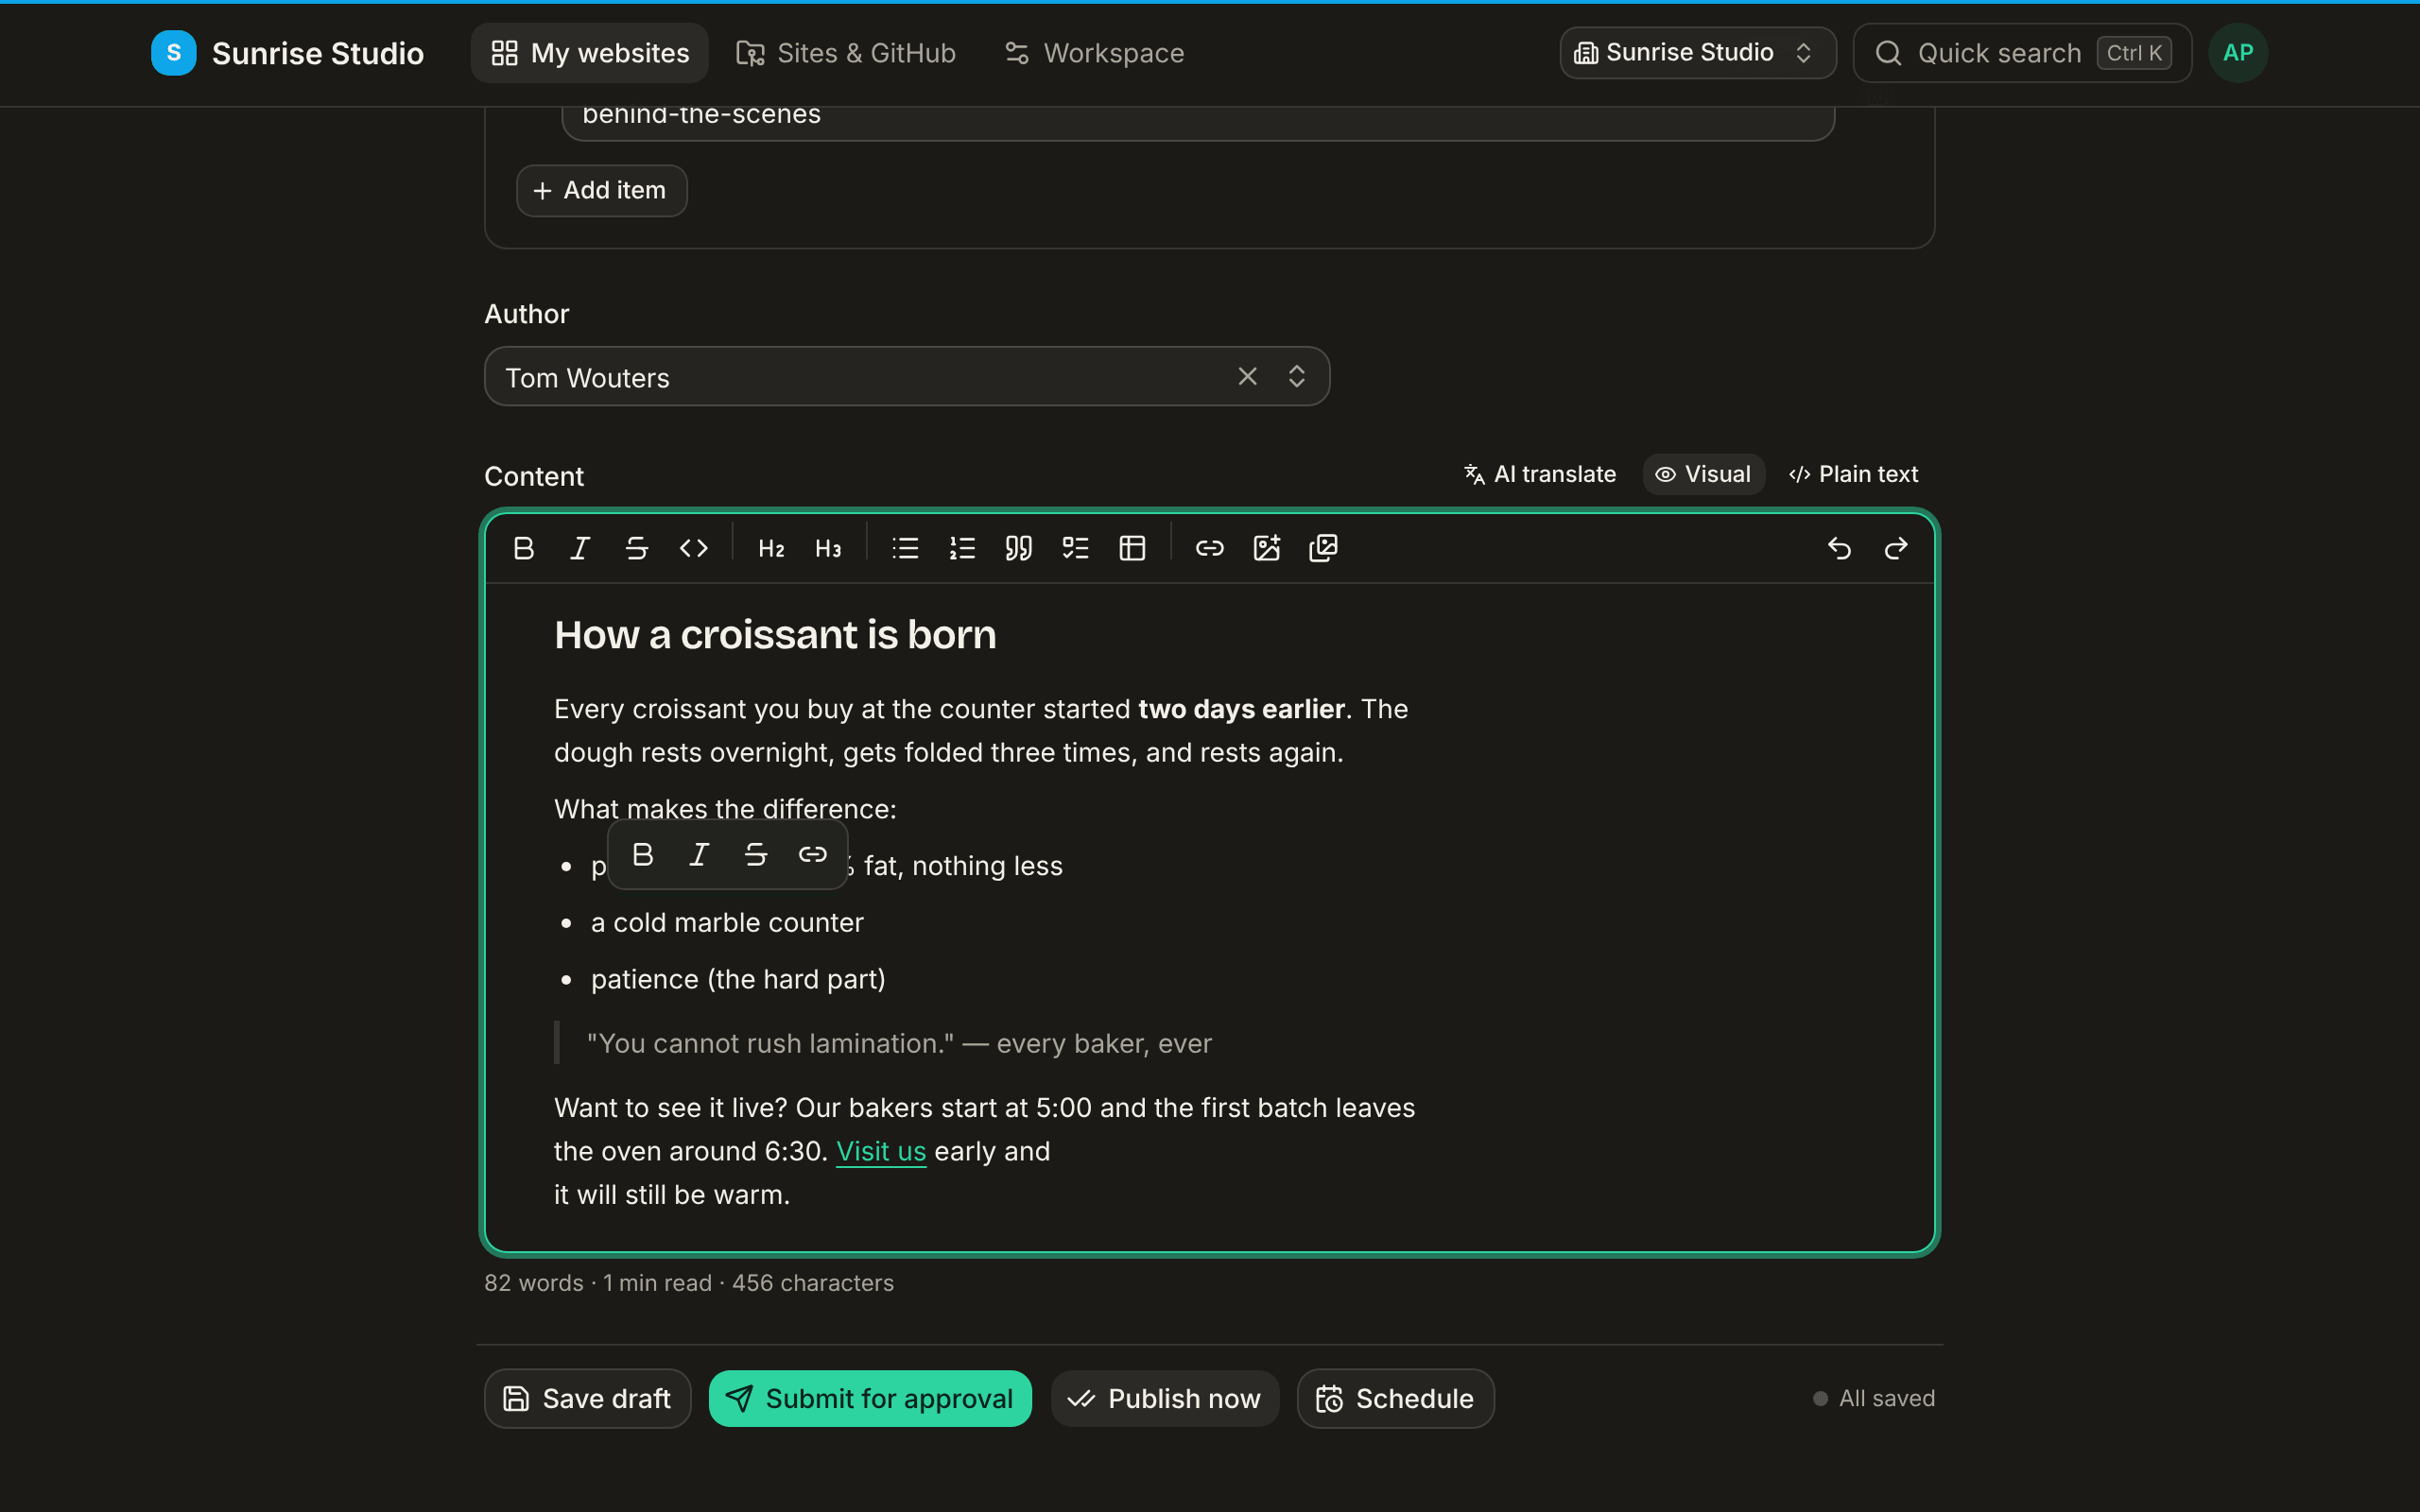The image size is (2420, 1512).
Task: Save the post as draft
Action: pyautogui.click(x=588, y=1399)
